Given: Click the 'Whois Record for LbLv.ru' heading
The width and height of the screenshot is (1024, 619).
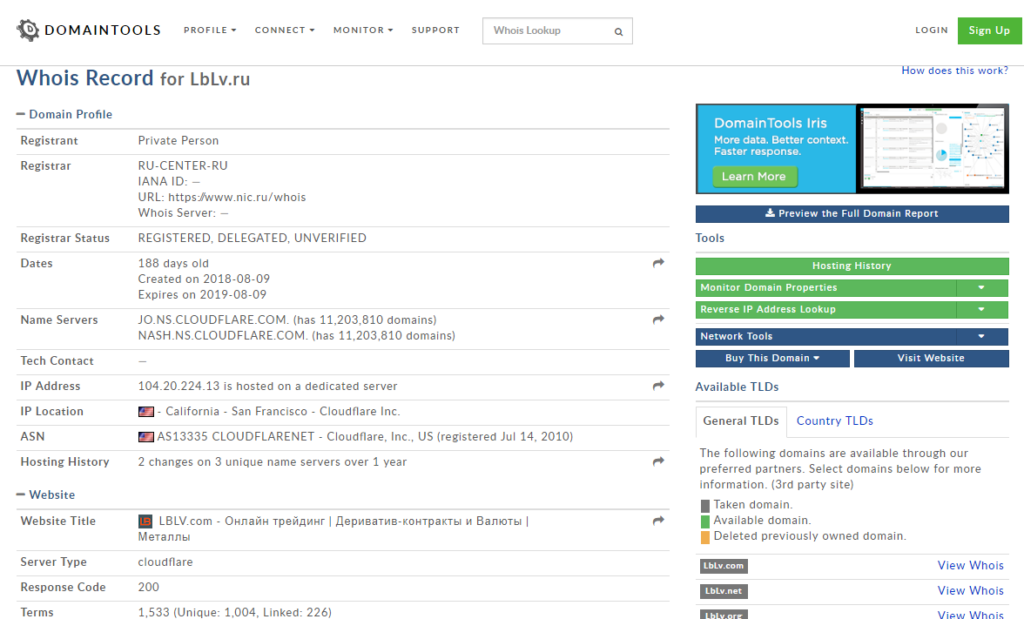Looking at the screenshot, I should tap(133, 78).
